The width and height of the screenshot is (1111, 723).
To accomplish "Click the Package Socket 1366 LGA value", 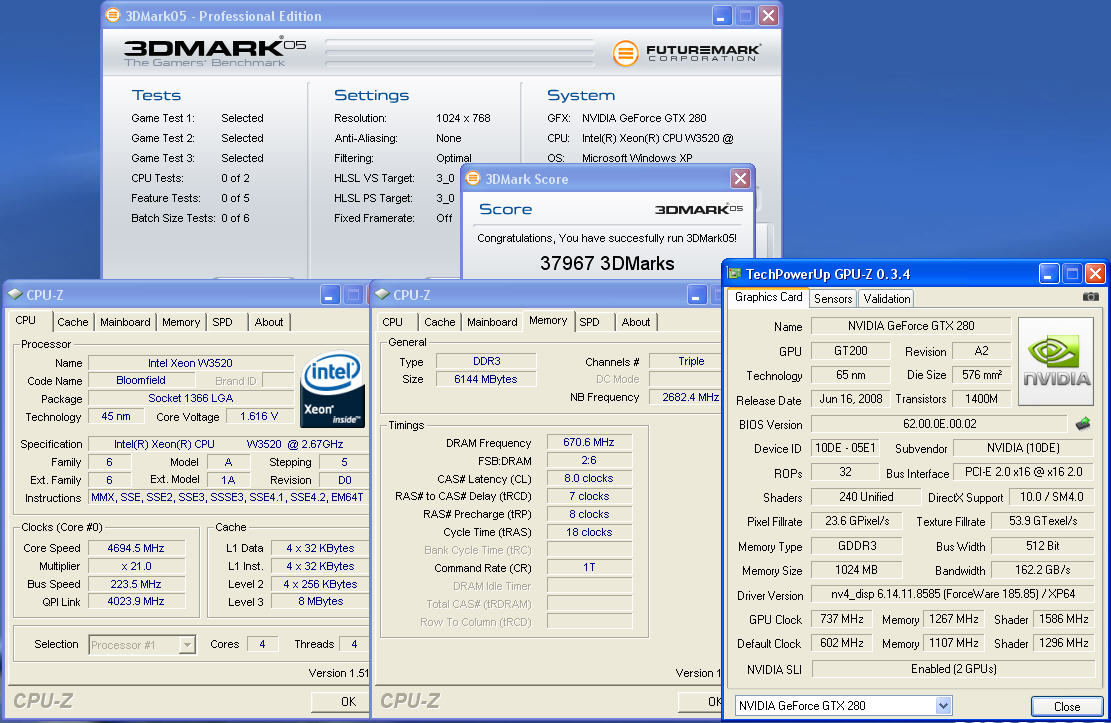I will tap(190, 398).
